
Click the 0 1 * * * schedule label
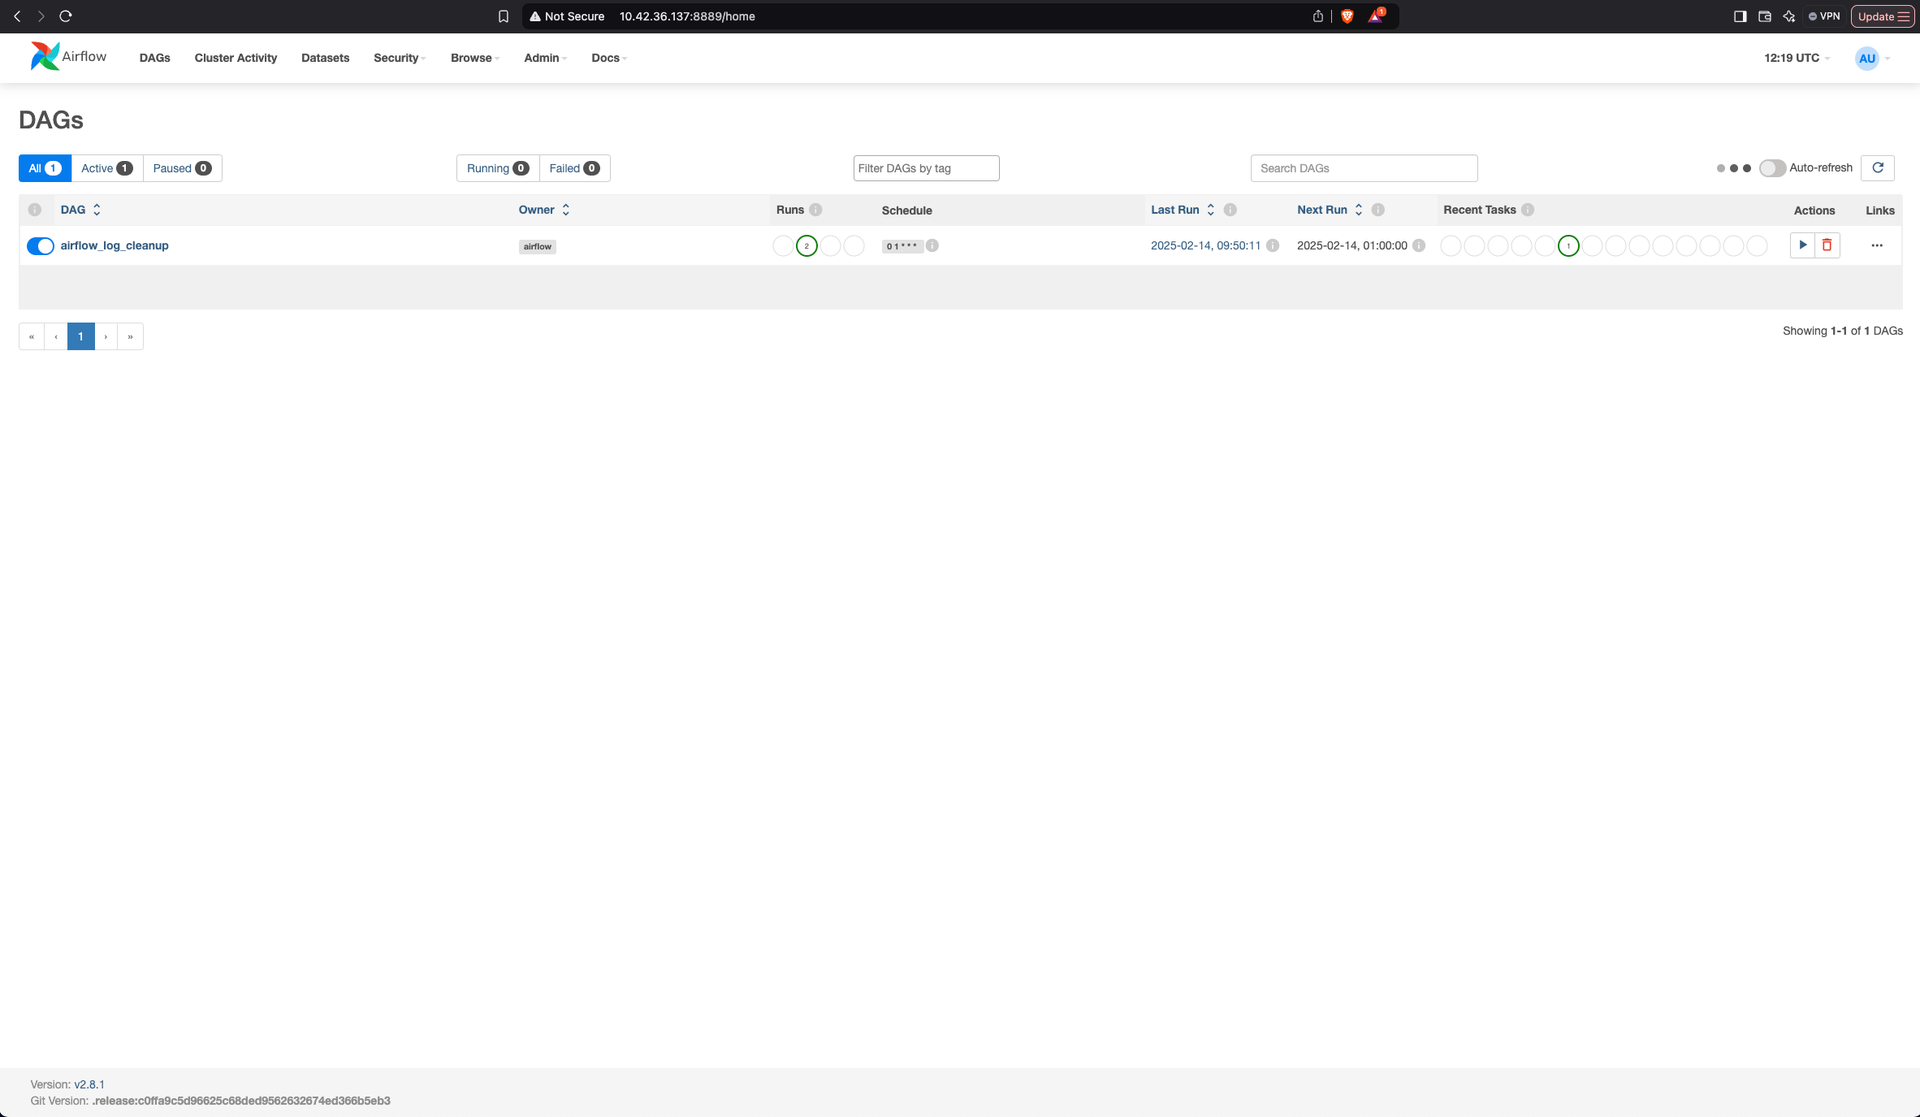902,246
